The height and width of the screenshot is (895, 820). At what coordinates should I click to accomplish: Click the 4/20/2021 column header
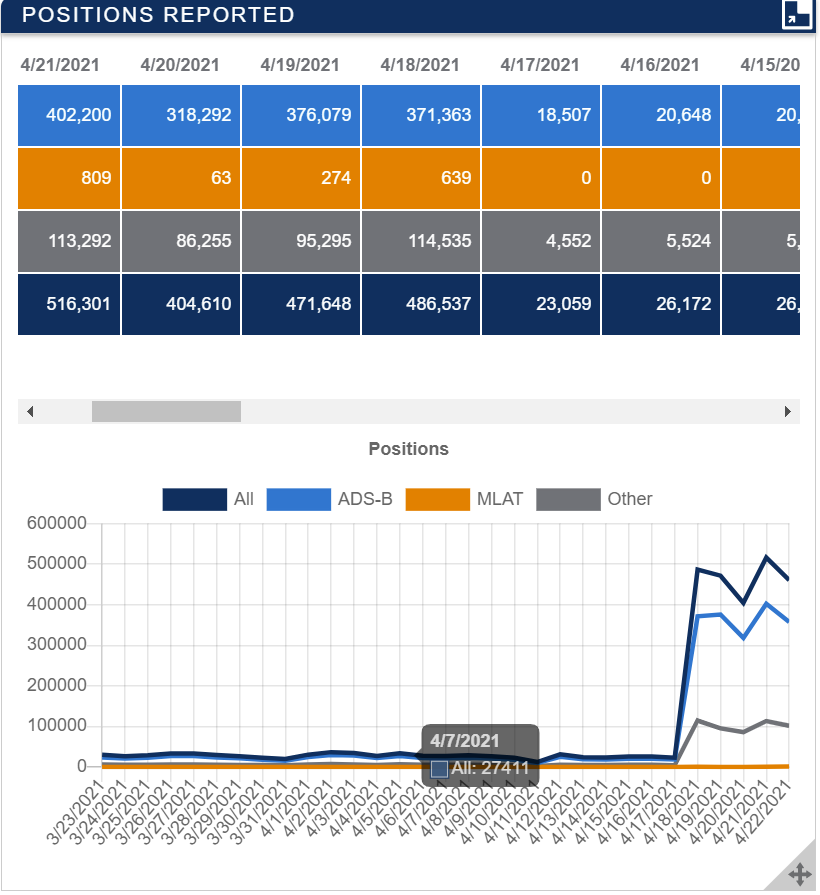(x=180, y=65)
